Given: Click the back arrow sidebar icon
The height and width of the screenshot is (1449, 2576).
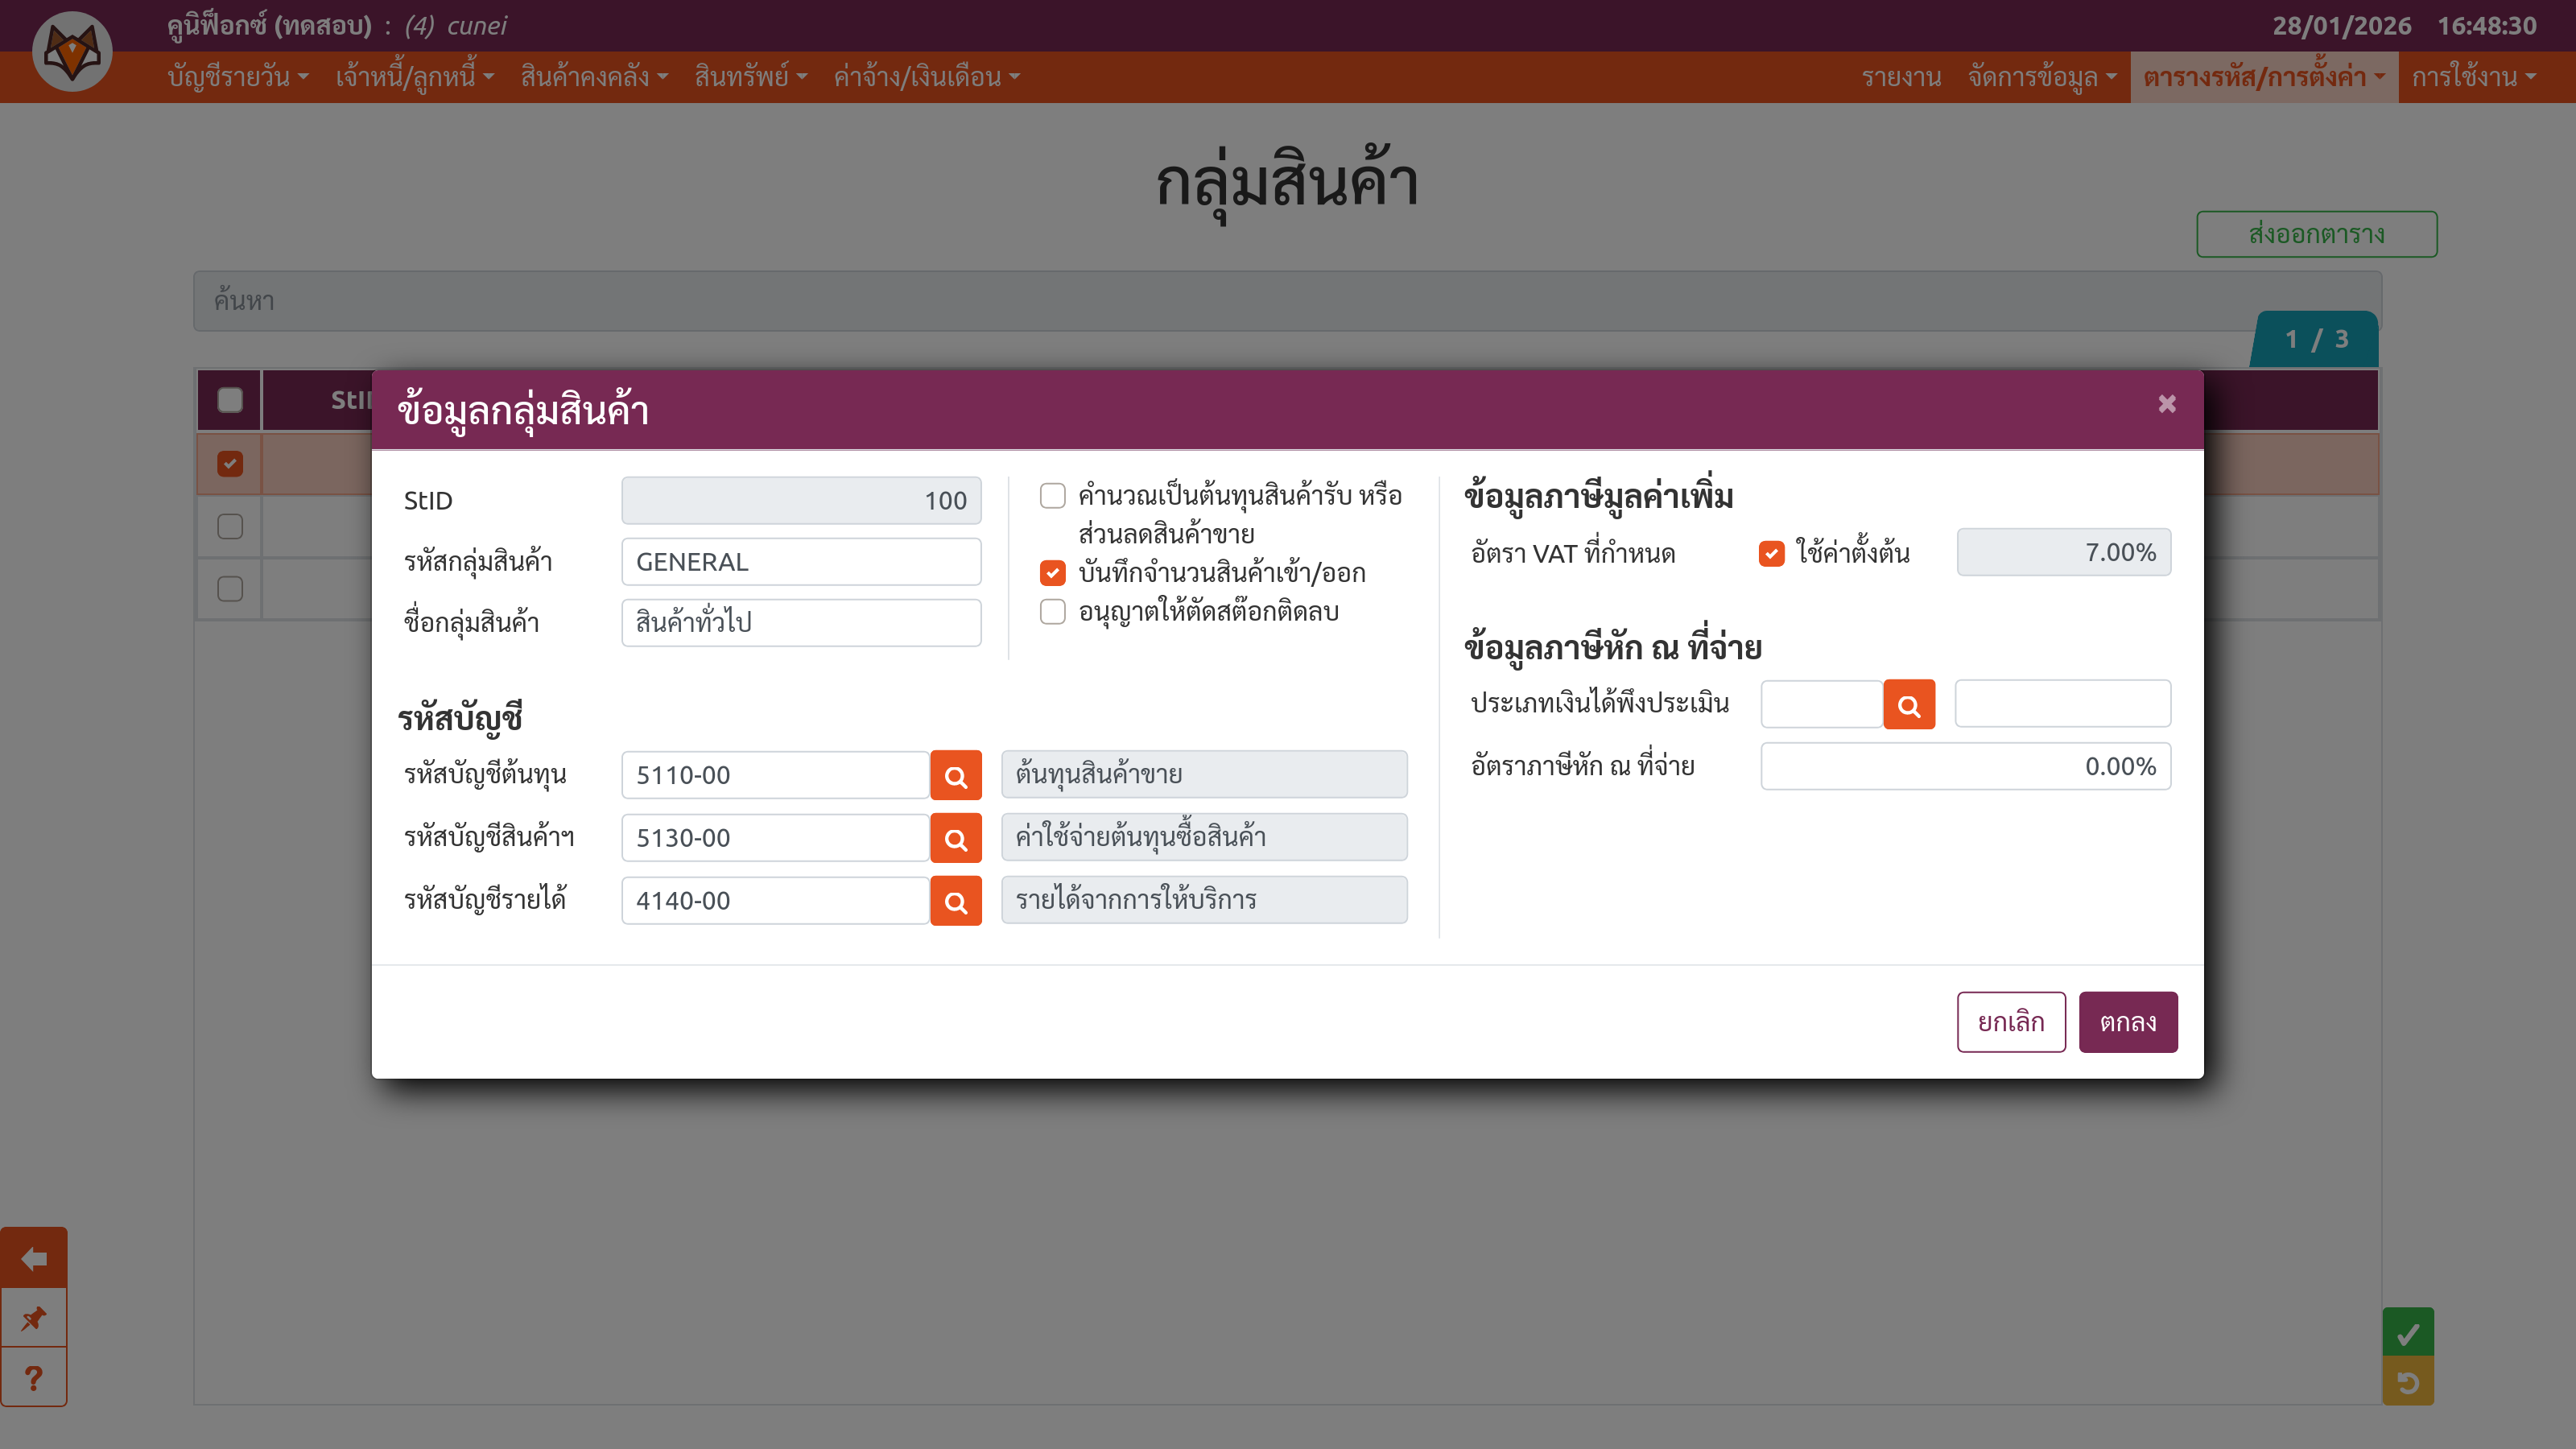Looking at the screenshot, I should tap(34, 1258).
